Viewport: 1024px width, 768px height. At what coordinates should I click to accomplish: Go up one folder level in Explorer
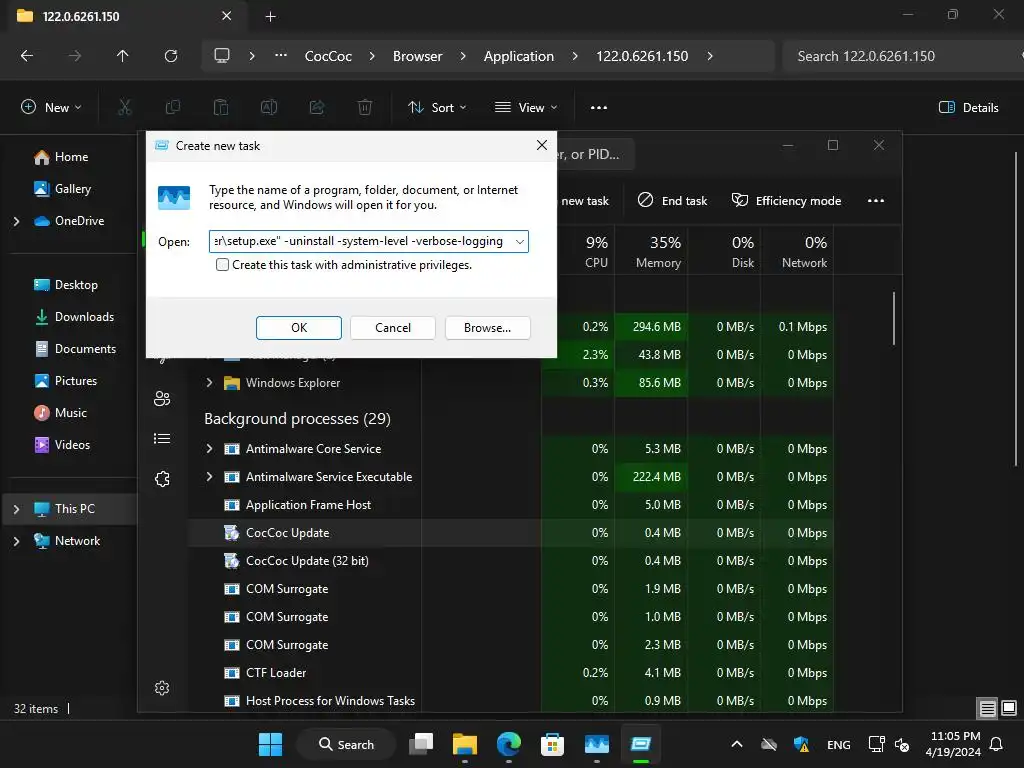(122, 56)
